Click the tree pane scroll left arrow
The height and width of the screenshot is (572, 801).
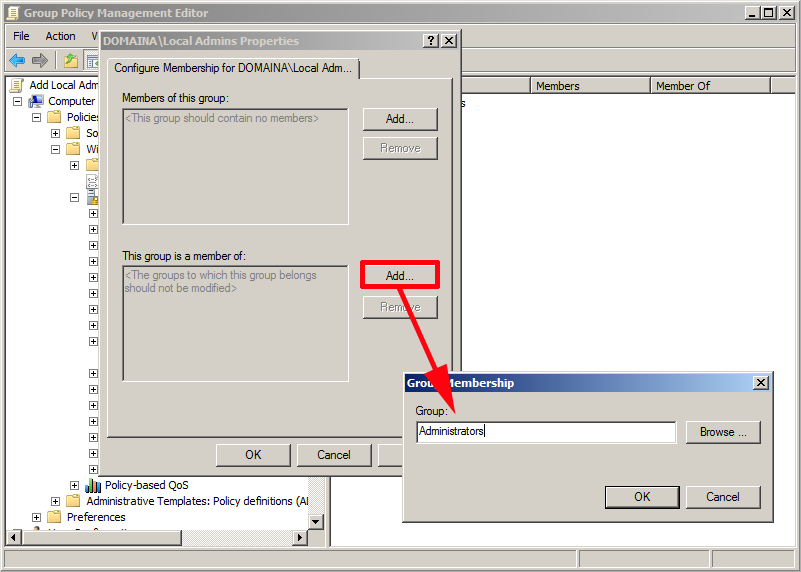pos(13,537)
